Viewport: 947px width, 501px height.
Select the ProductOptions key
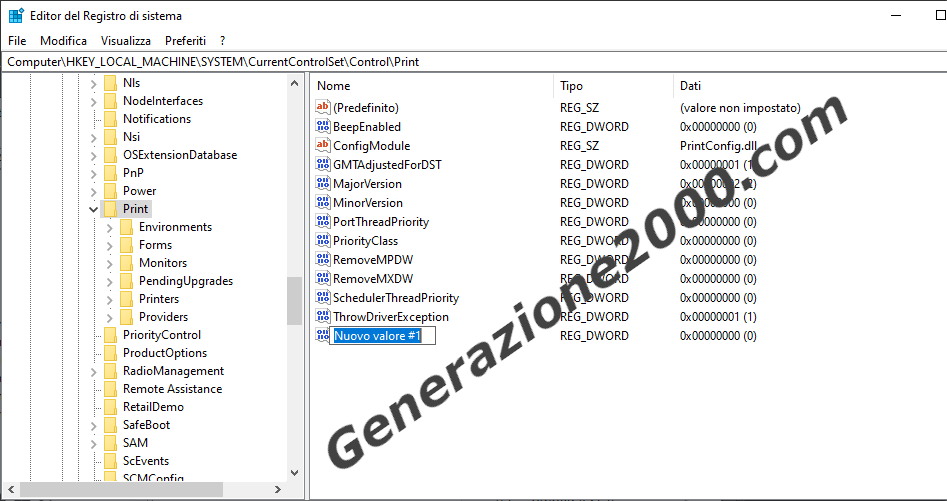(165, 353)
